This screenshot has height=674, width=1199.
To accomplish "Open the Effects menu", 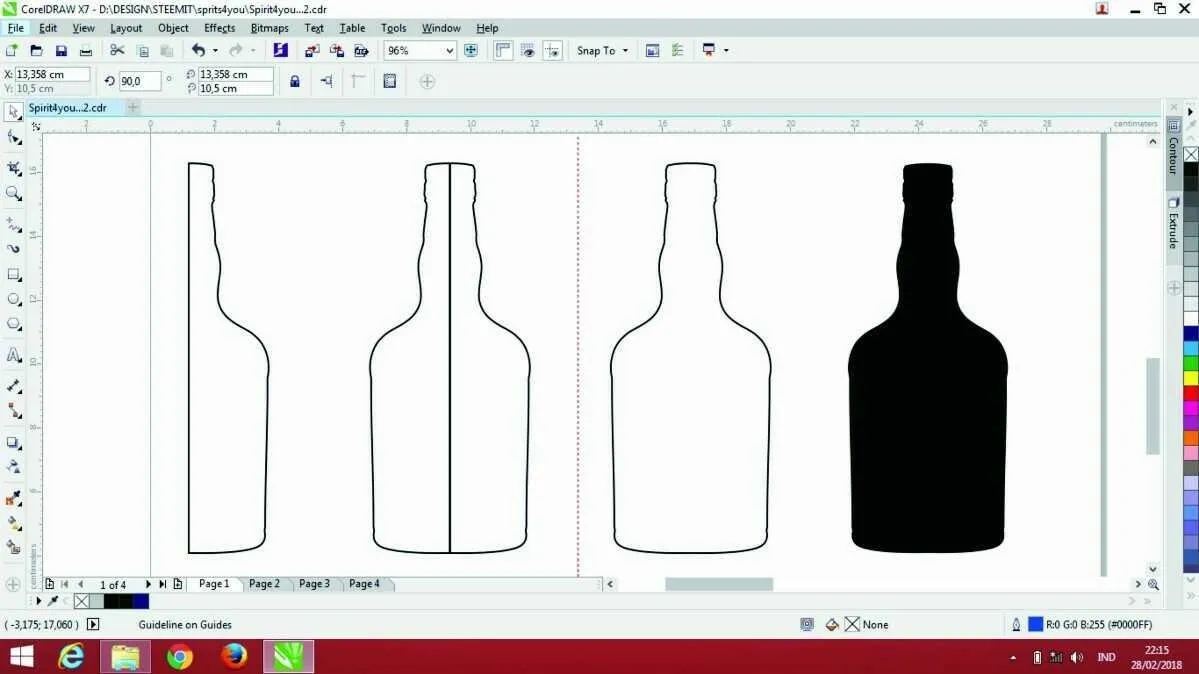I will point(219,28).
